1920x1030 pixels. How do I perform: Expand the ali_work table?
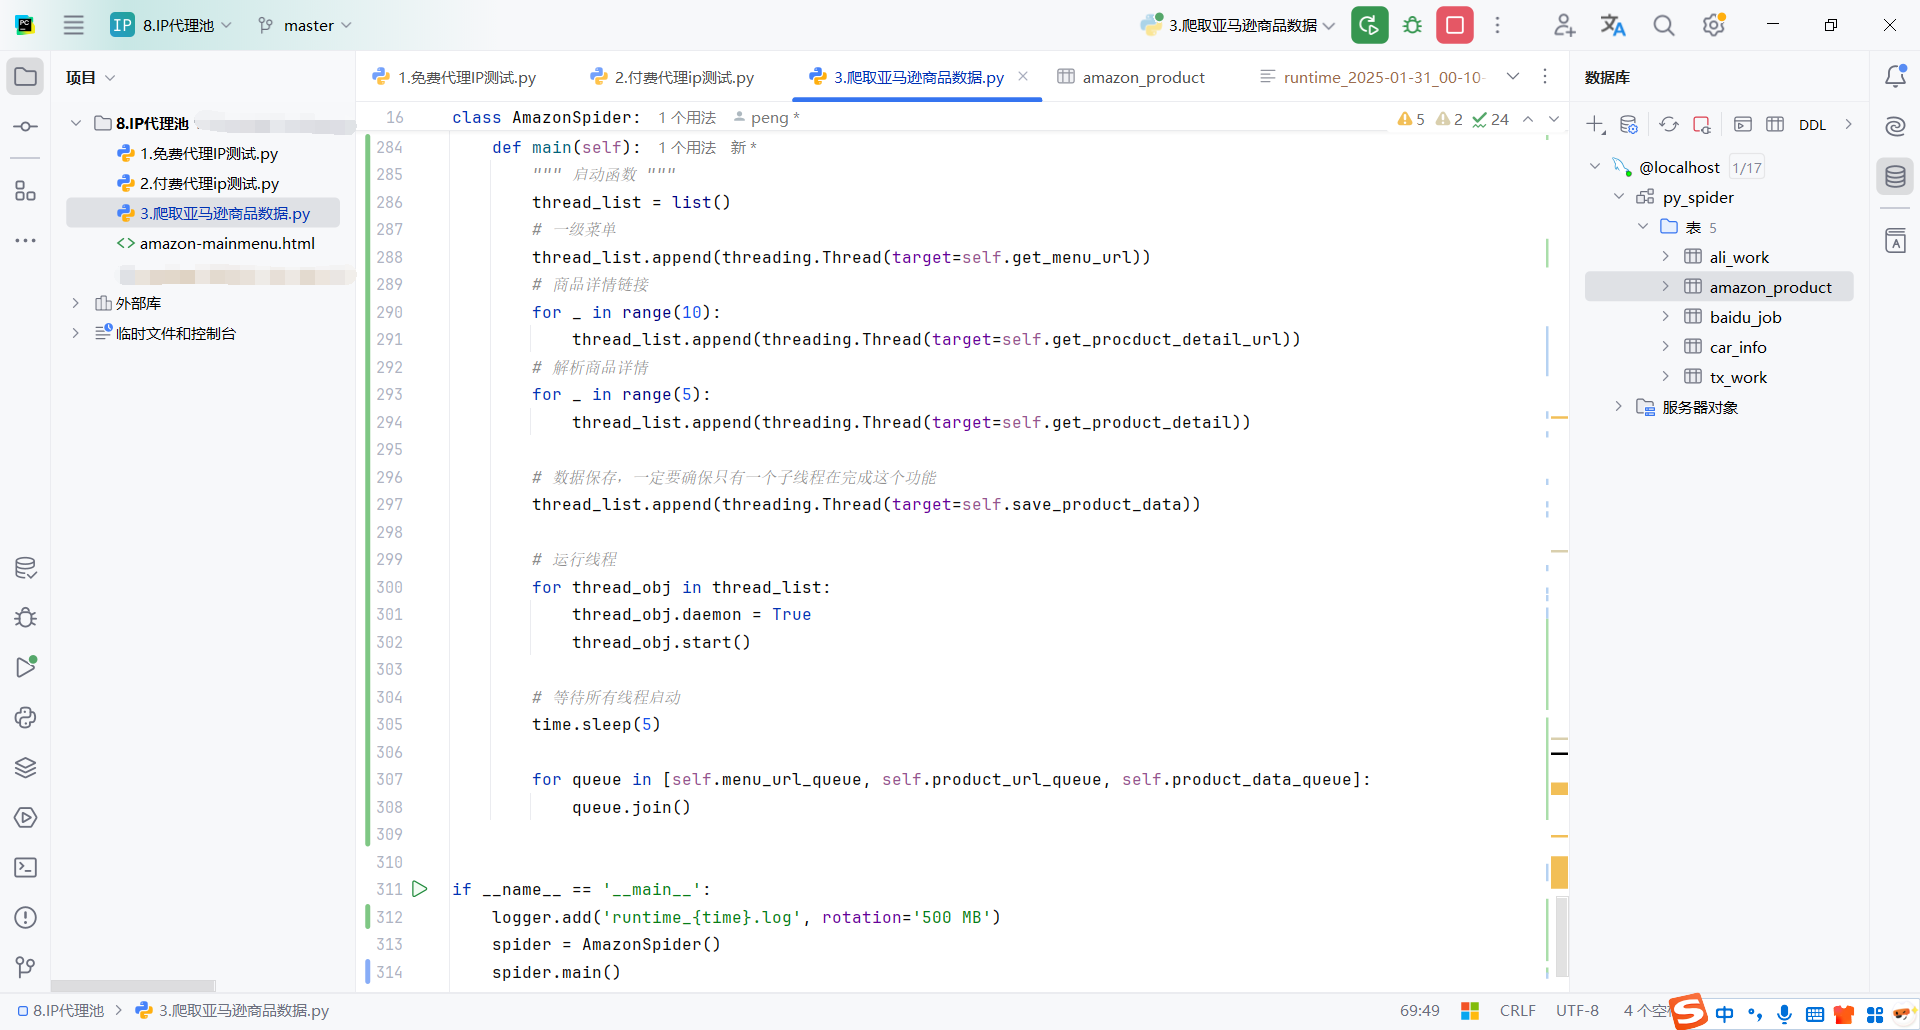[1665, 257]
